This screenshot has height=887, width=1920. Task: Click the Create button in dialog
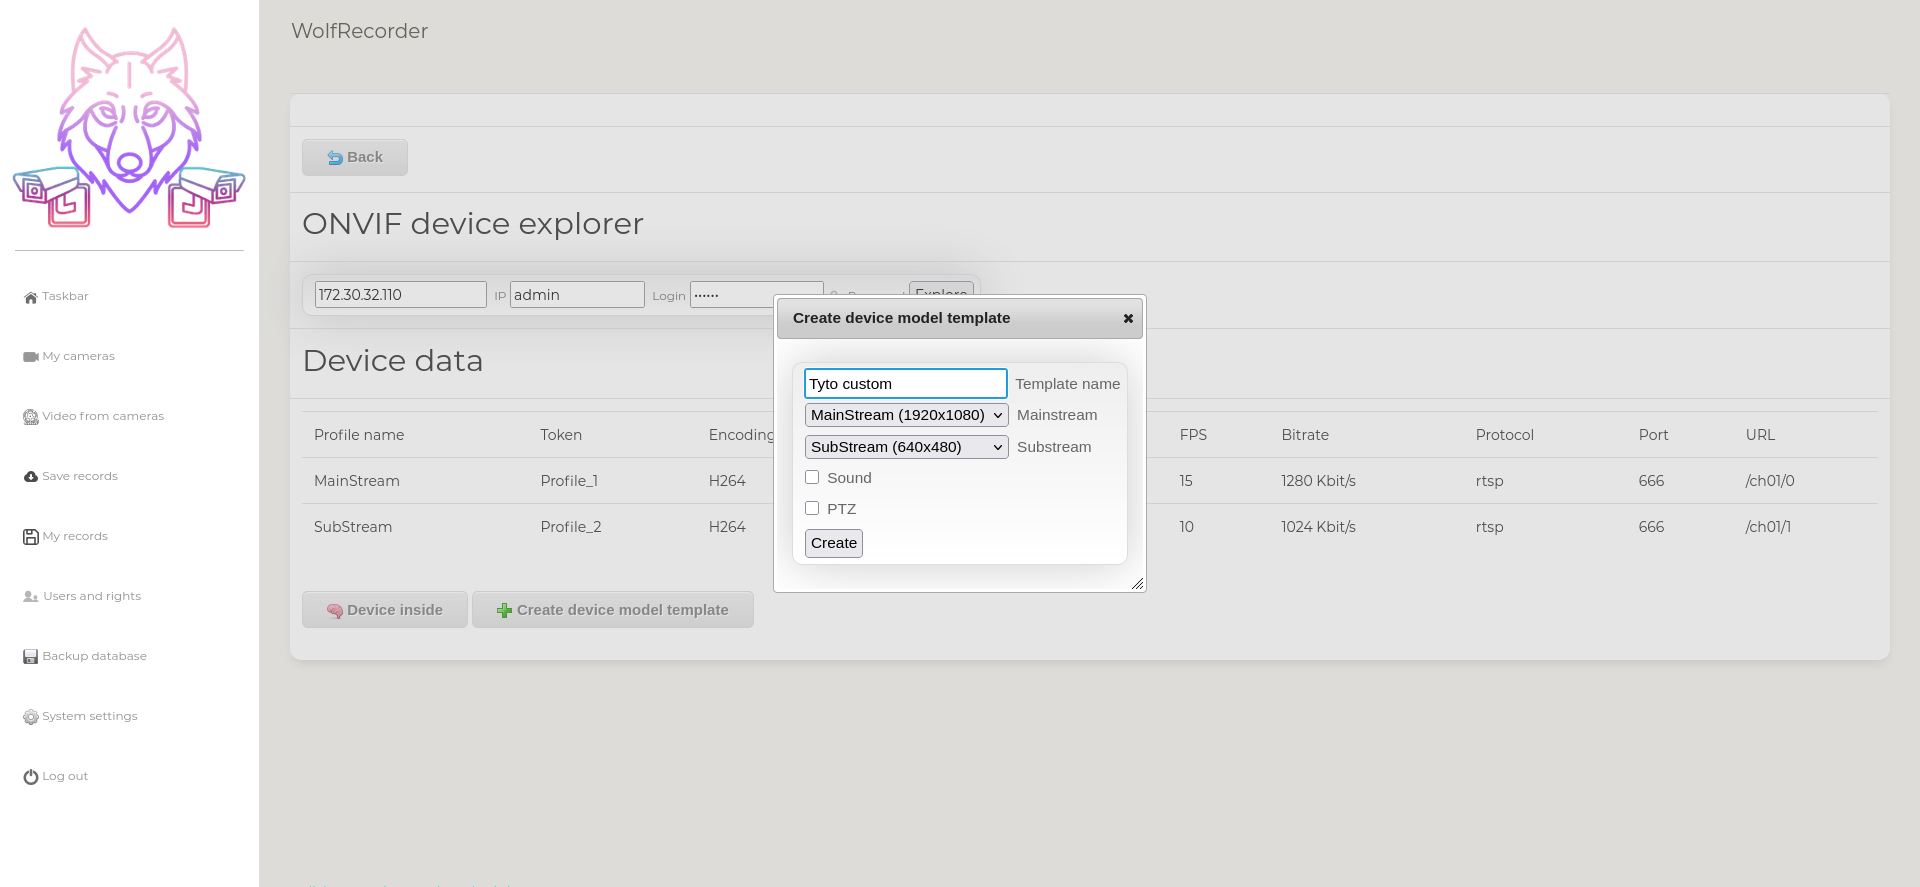(x=833, y=543)
